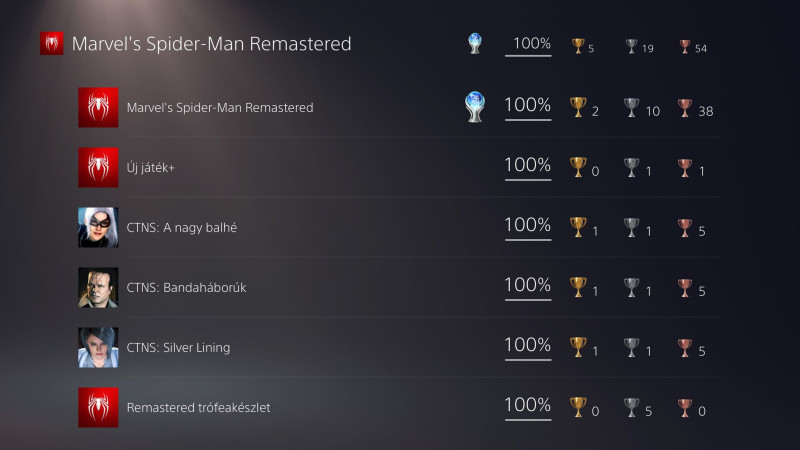Click the Spider-Man game icon in header
Screen dimensions: 800x450
(x=51, y=44)
